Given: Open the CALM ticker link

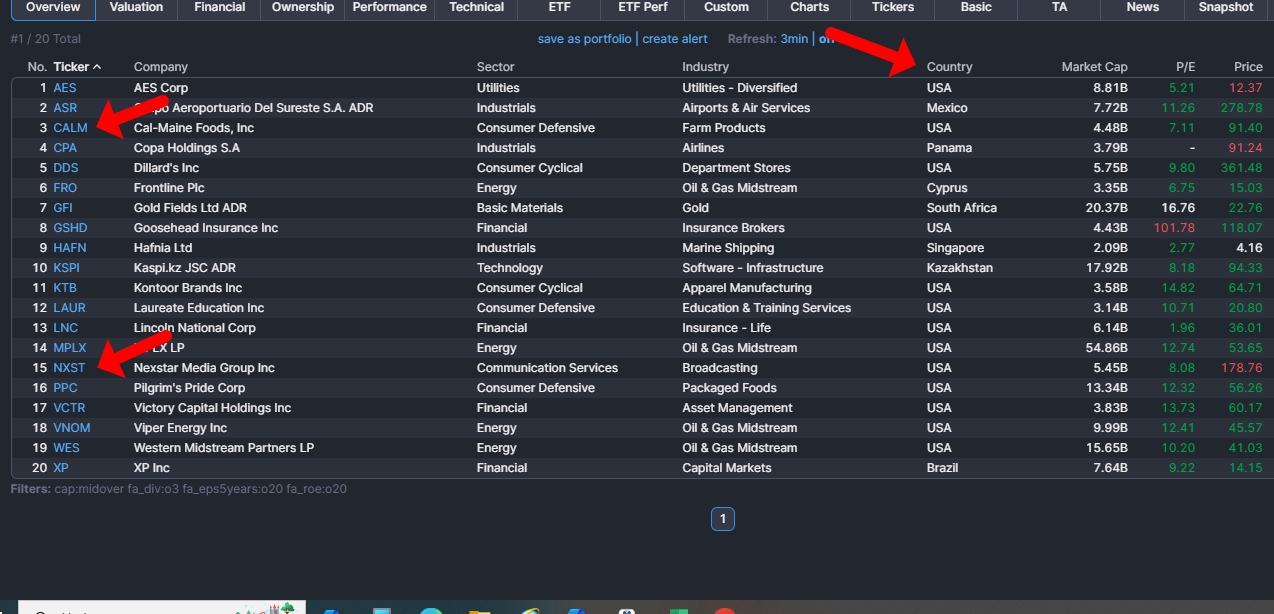Looking at the screenshot, I should [70, 128].
